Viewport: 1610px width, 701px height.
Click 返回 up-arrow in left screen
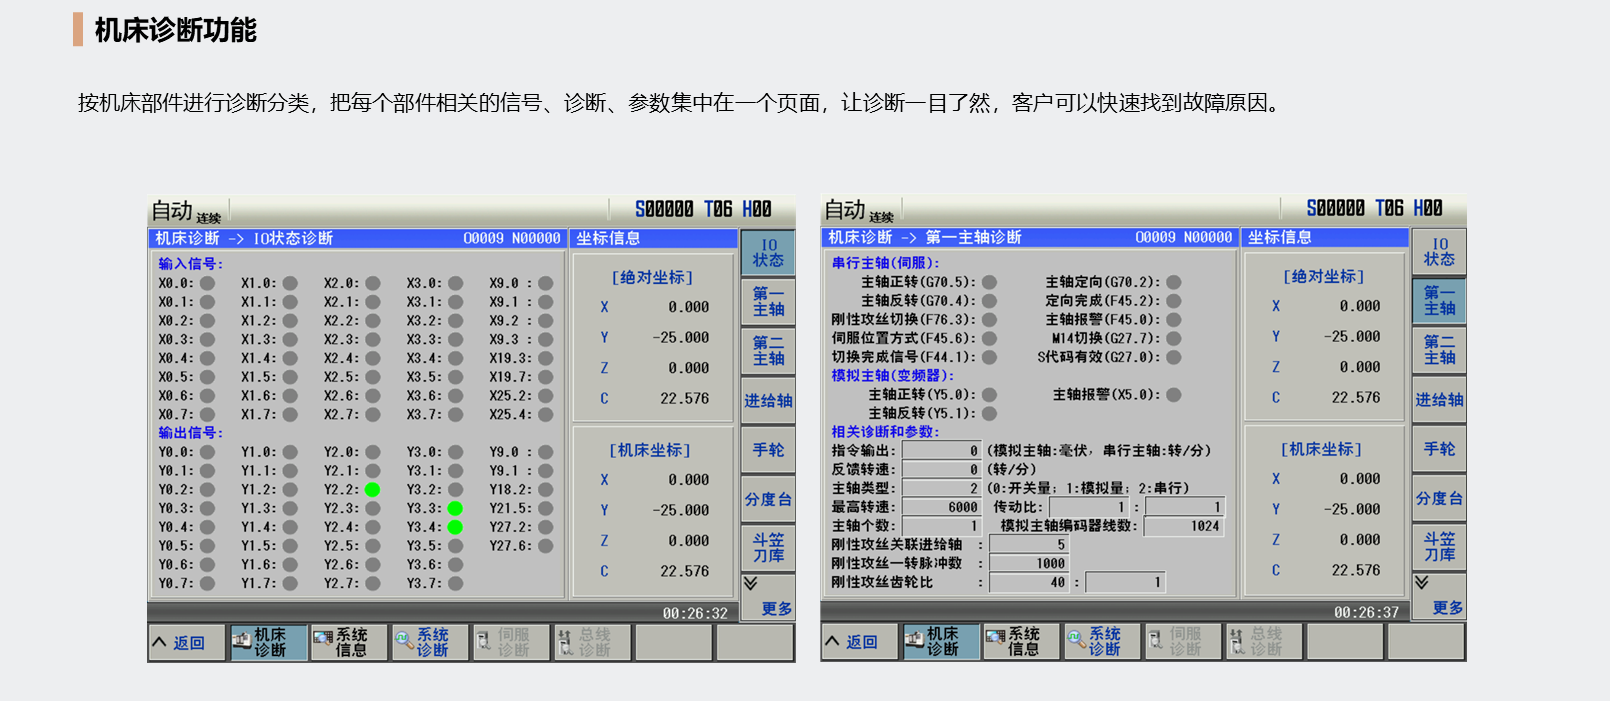pyautogui.click(x=160, y=642)
